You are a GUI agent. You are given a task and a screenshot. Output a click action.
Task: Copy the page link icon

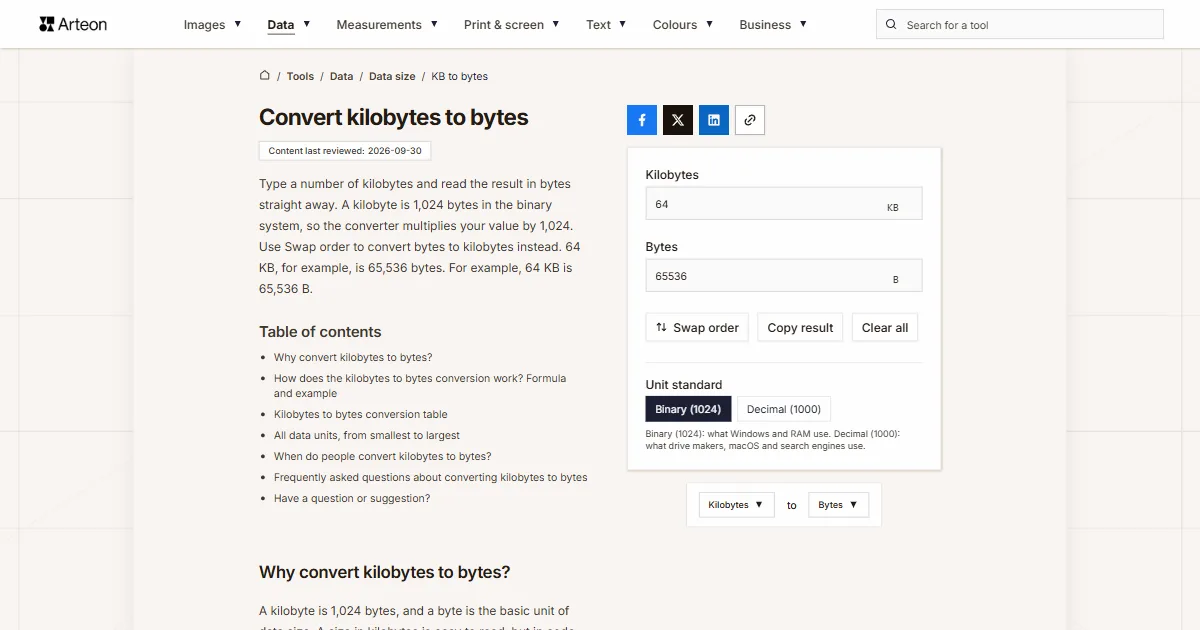click(x=750, y=120)
